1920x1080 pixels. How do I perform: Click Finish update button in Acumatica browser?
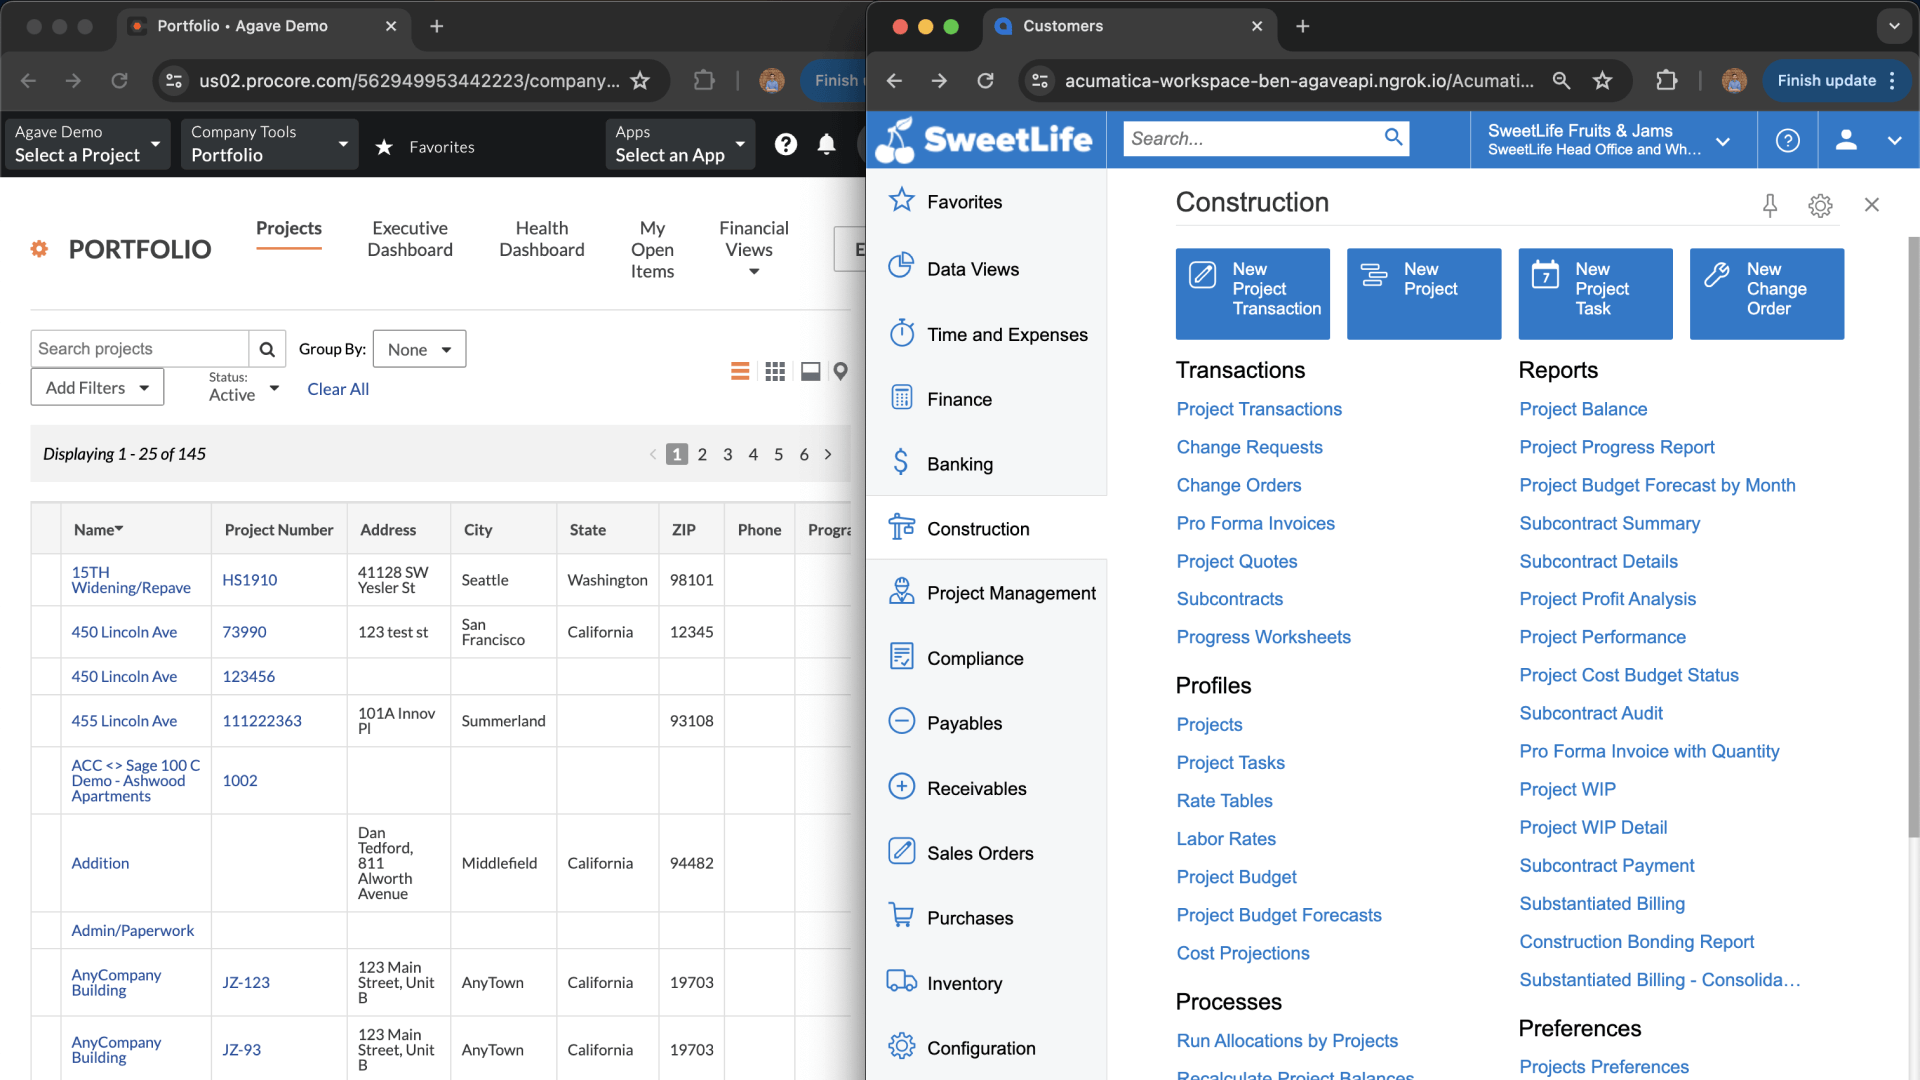click(x=1837, y=81)
